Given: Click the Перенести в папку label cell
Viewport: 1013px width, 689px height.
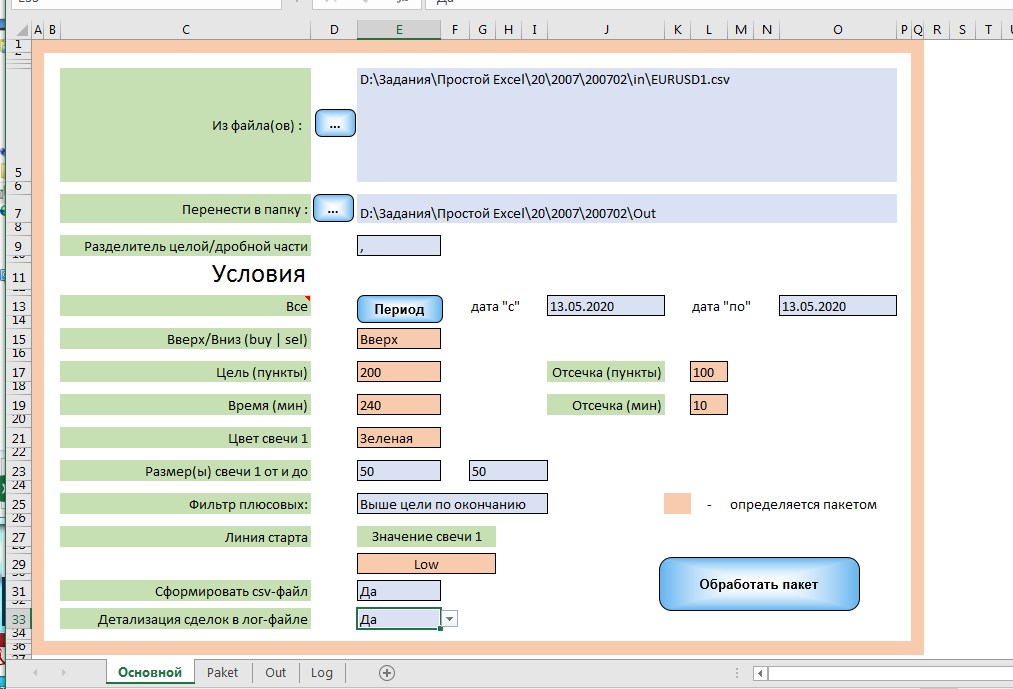Looking at the screenshot, I should [x=185, y=209].
